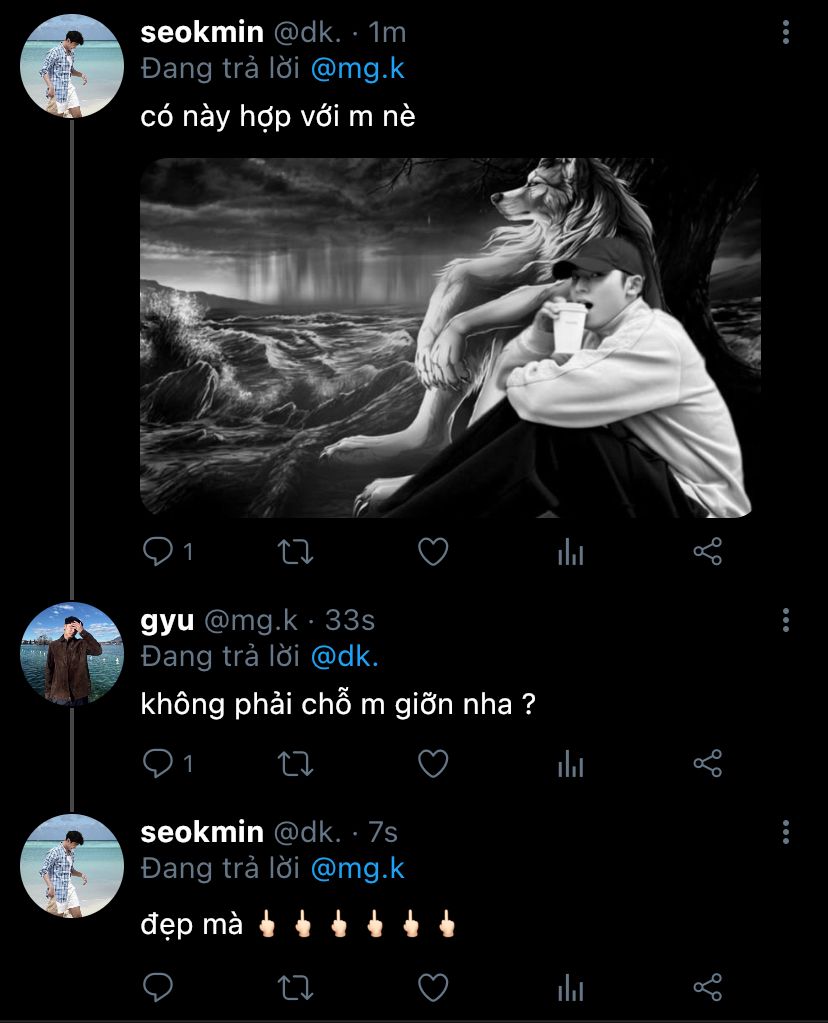828x1023 pixels.
Task: Like gyu's reply tweet
Action: 432,765
